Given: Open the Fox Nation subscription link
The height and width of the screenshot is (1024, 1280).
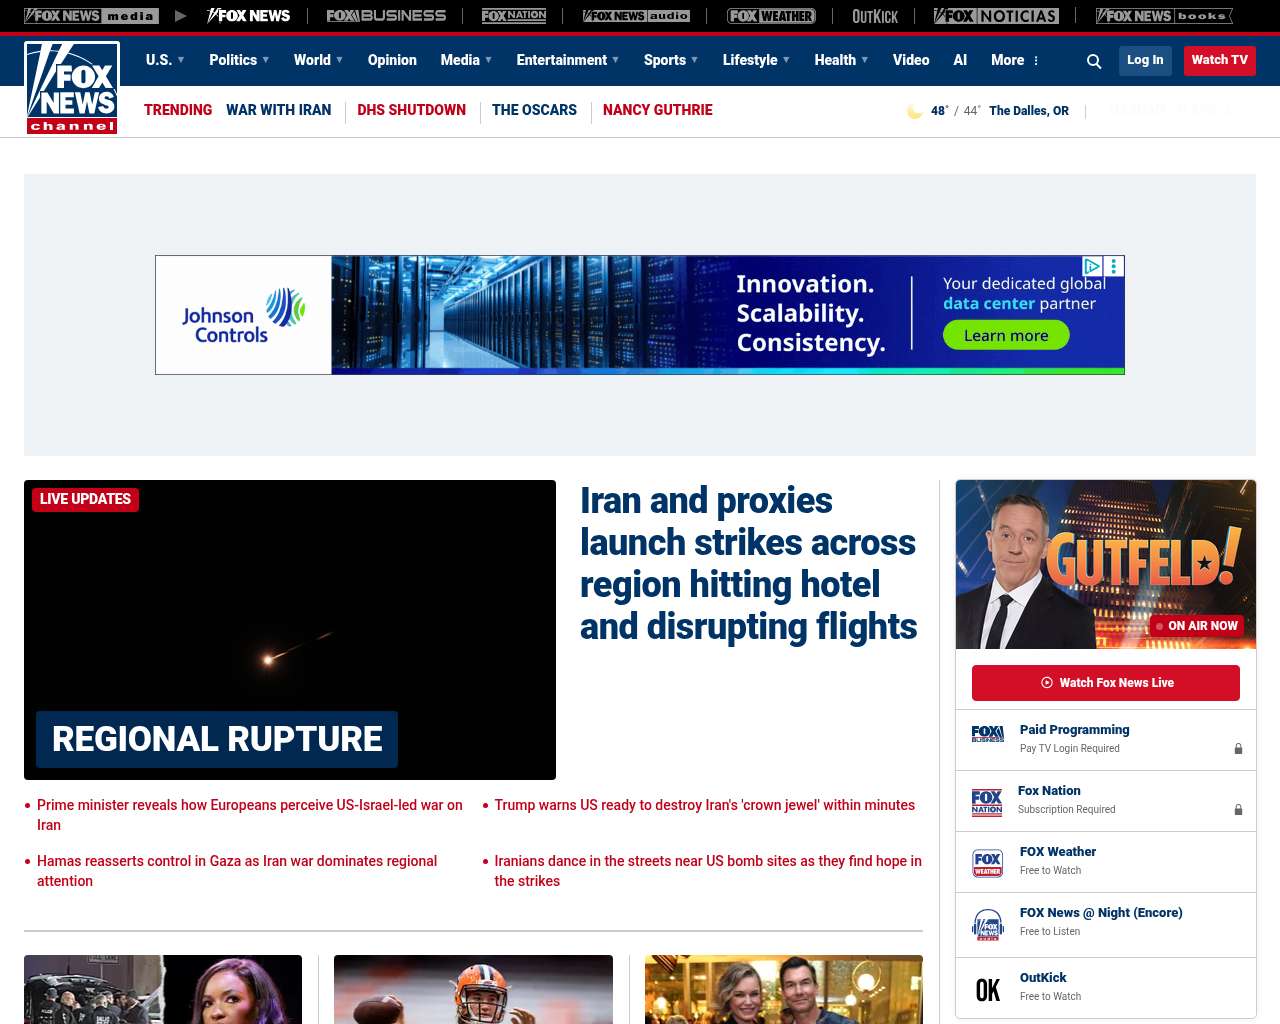Looking at the screenshot, I should [1049, 791].
